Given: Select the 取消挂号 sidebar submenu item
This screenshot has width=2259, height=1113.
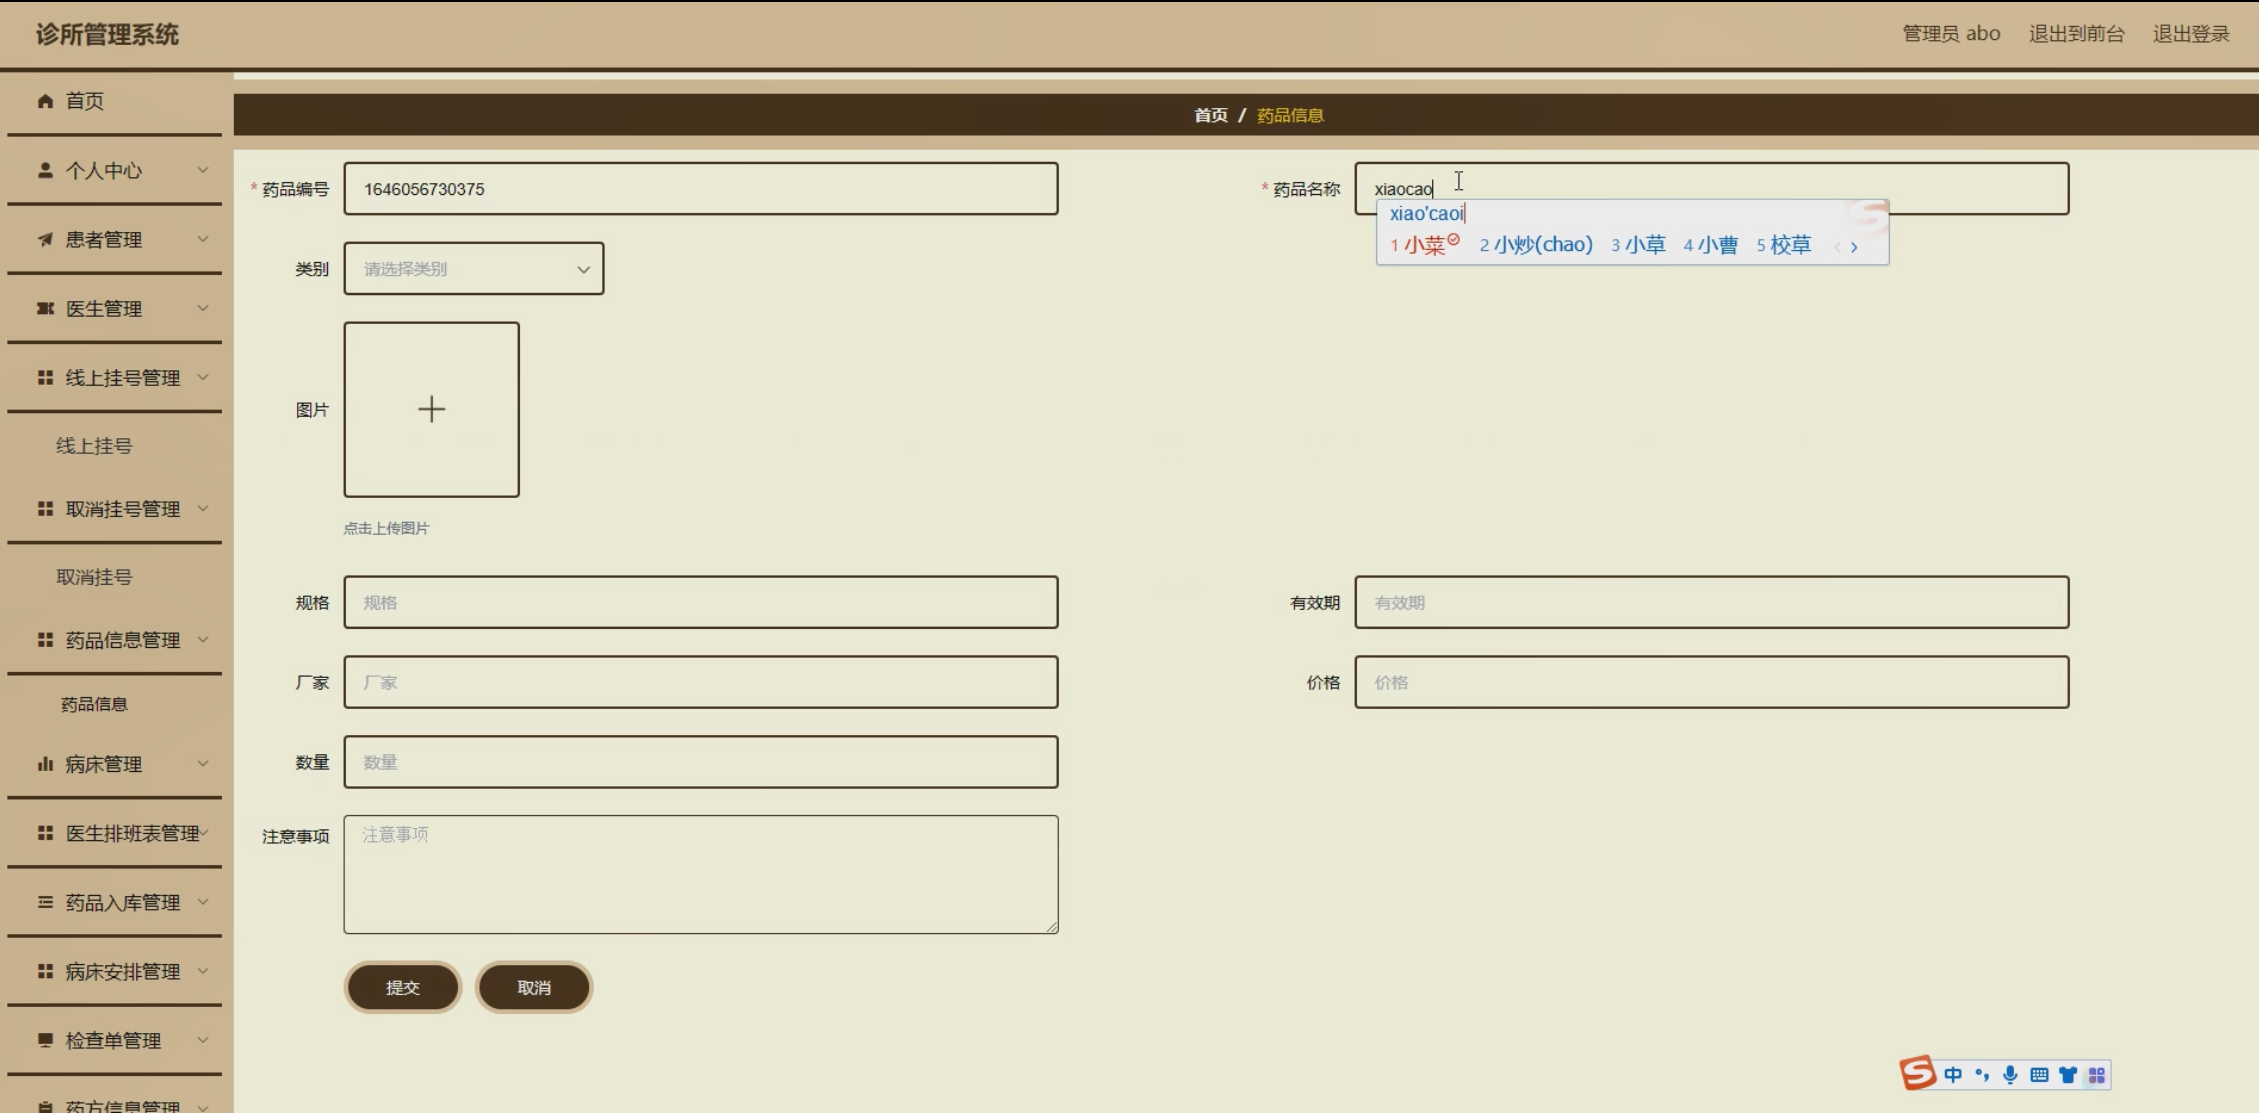Looking at the screenshot, I should (x=94, y=577).
